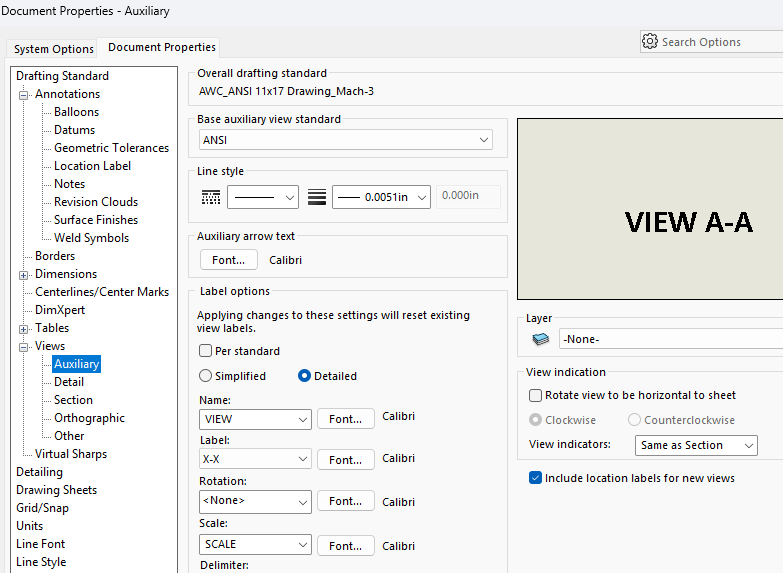Click Font button next to Name field
Screen dimensions: 783x573
point(345,419)
